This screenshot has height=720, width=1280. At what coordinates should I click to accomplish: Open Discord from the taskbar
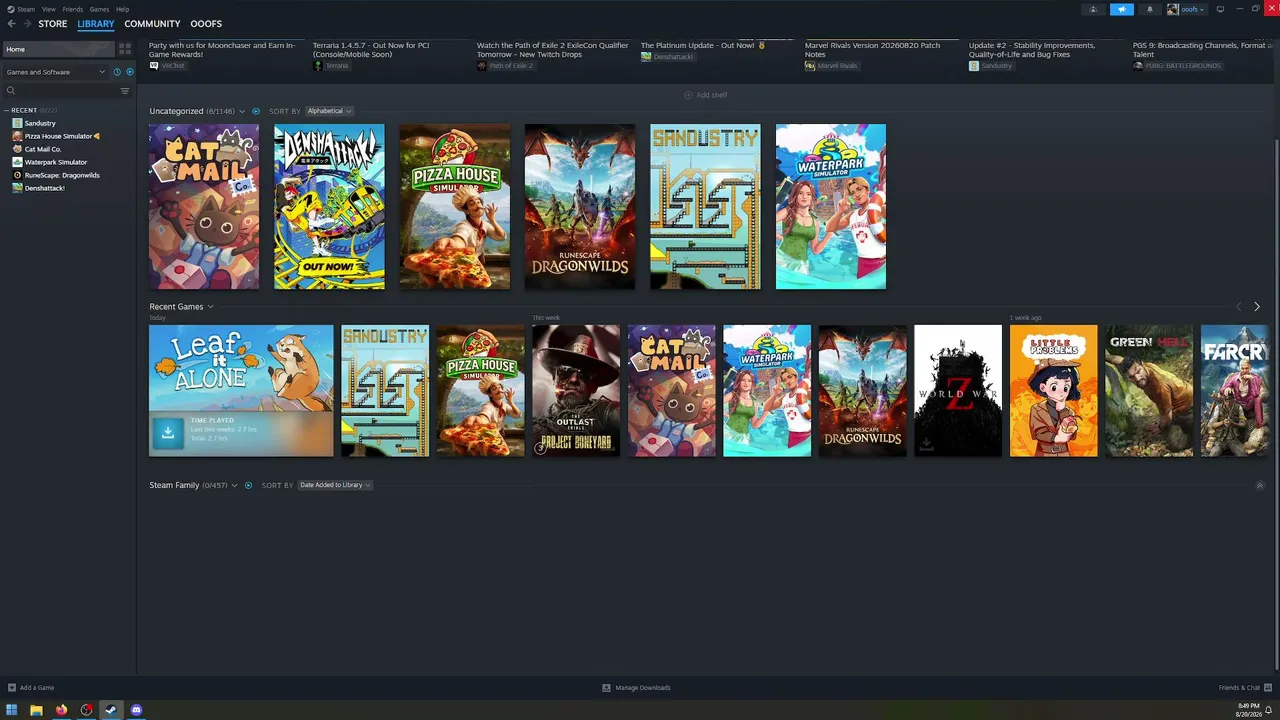tap(136, 710)
